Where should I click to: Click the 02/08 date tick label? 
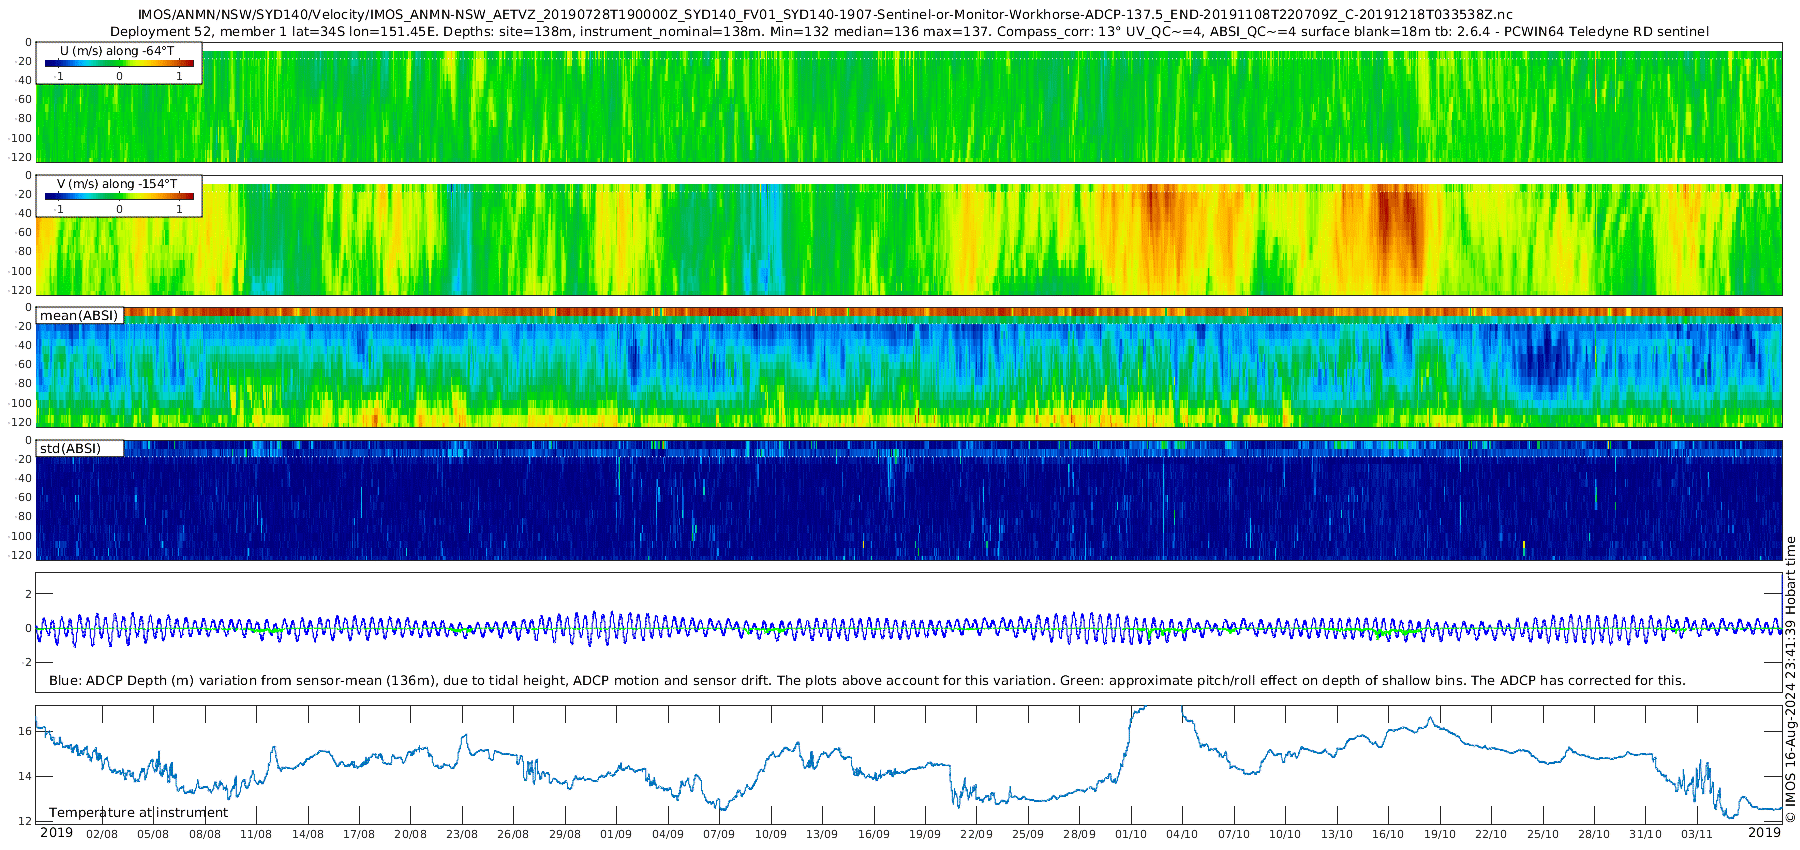tap(102, 834)
